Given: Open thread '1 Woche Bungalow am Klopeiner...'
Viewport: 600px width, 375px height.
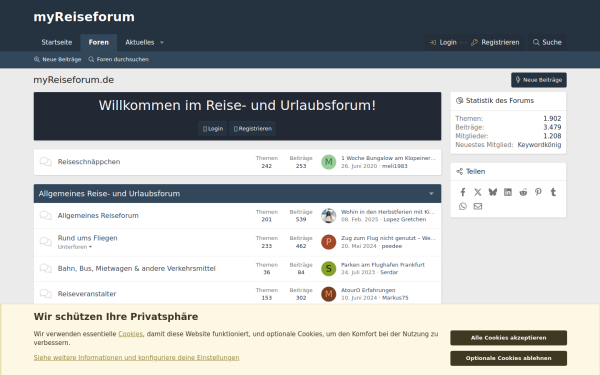Looking at the screenshot, I should point(388,158).
